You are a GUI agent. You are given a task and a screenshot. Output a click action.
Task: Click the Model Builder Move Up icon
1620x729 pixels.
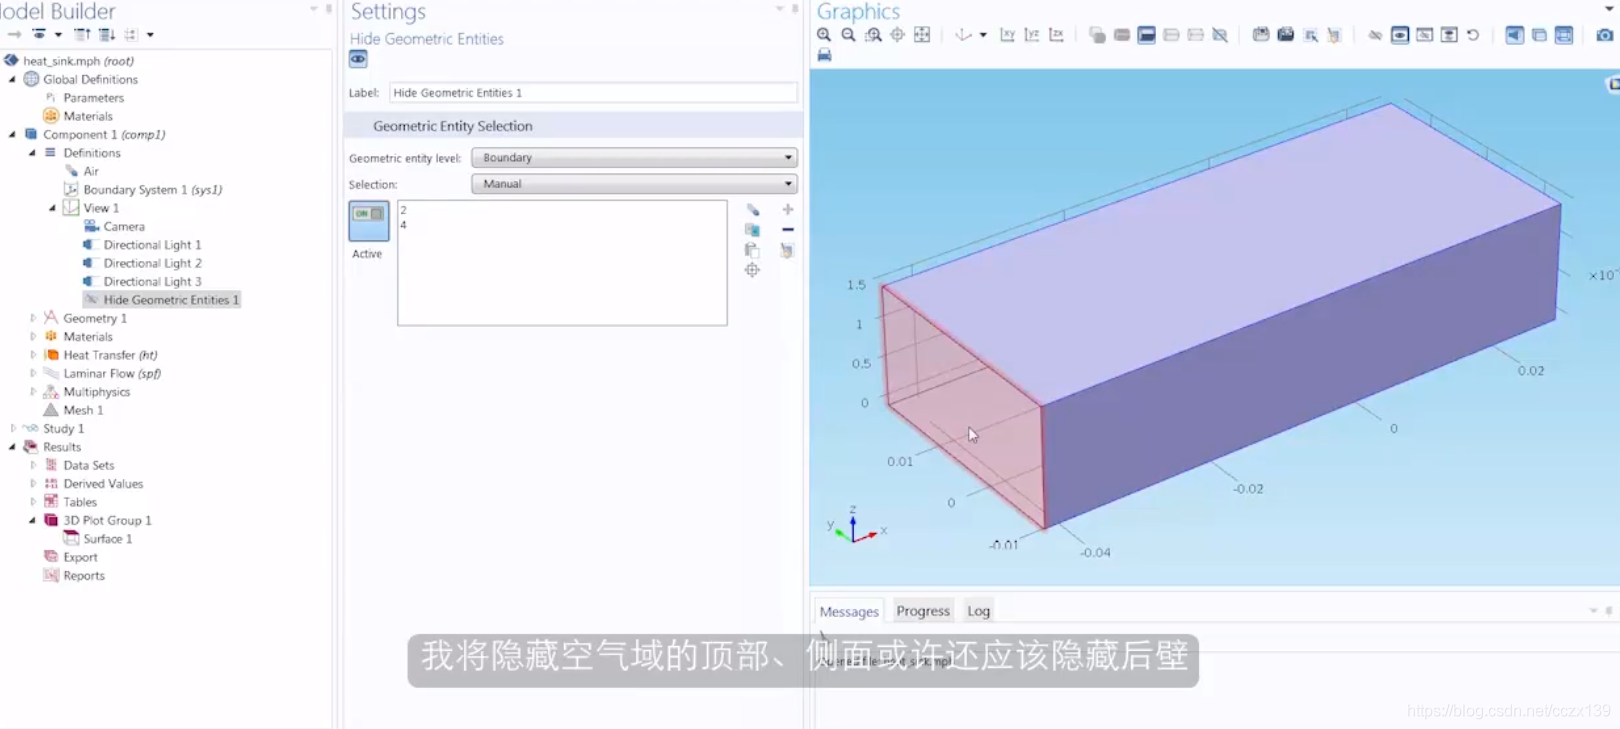tap(82, 34)
